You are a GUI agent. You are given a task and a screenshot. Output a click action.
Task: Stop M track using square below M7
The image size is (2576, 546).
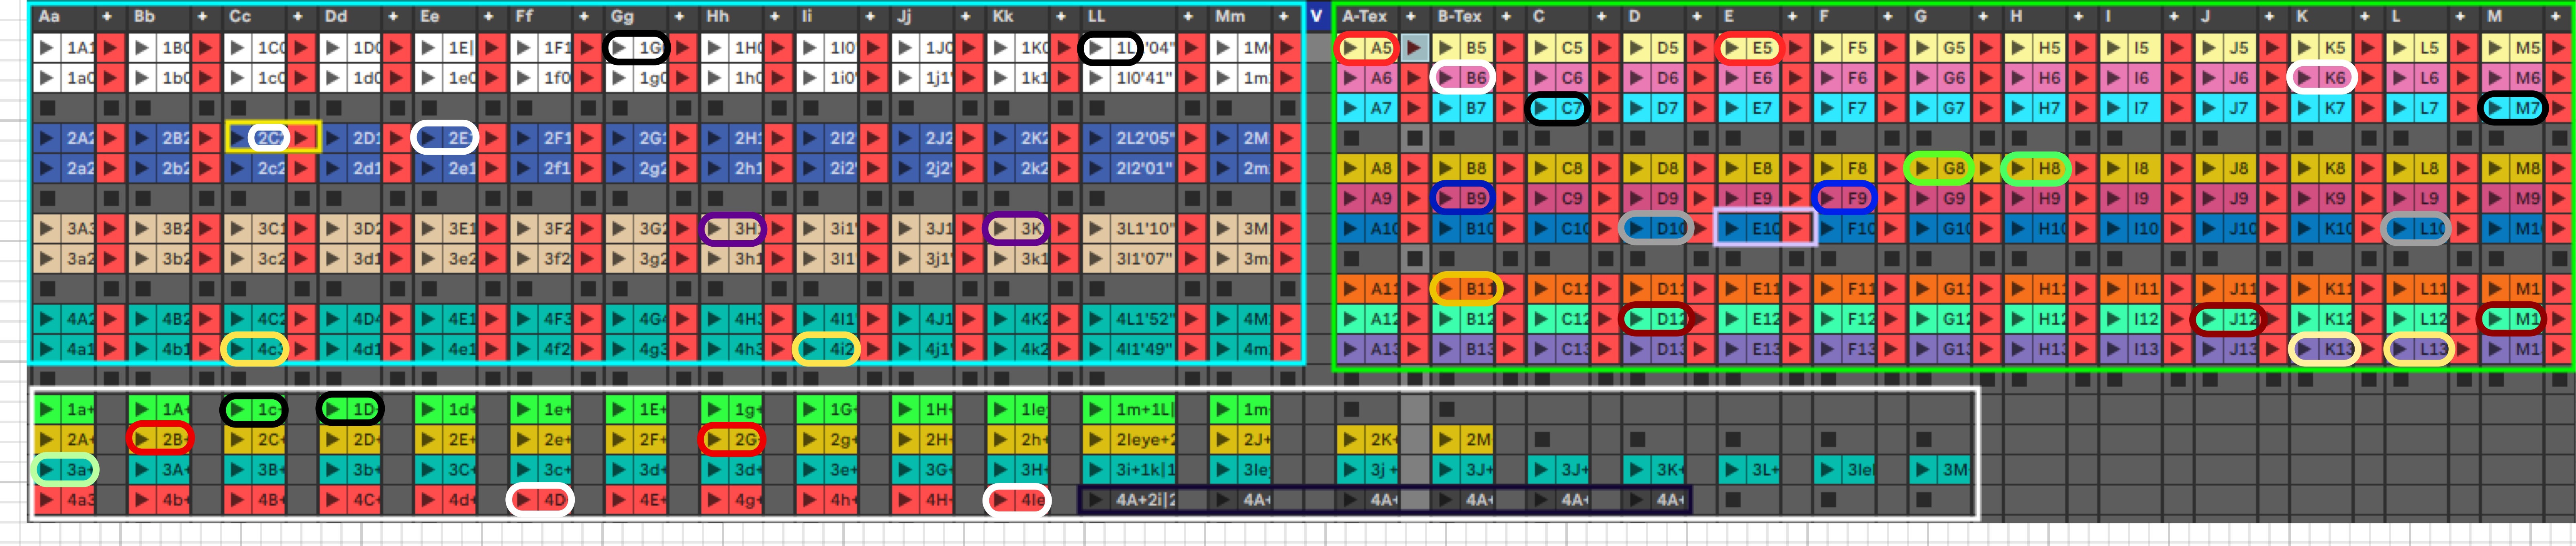(x=2496, y=138)
